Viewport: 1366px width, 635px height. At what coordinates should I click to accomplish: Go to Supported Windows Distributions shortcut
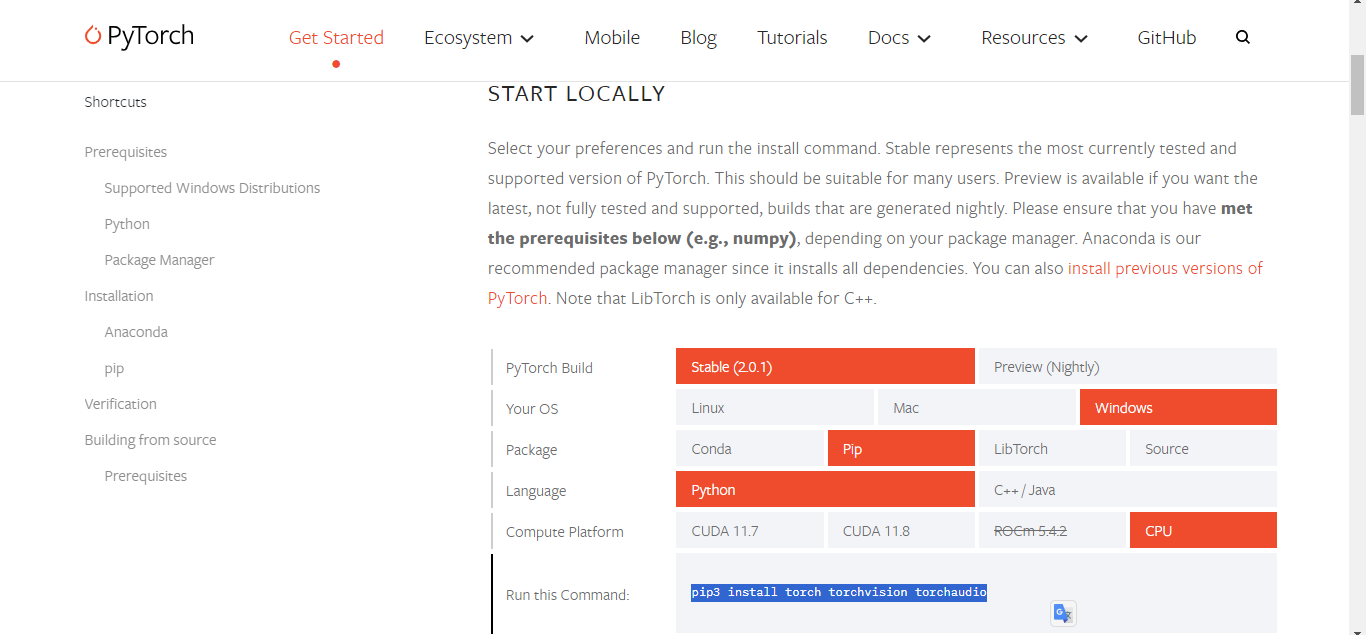pyautogui.click(x=212, y=188)
